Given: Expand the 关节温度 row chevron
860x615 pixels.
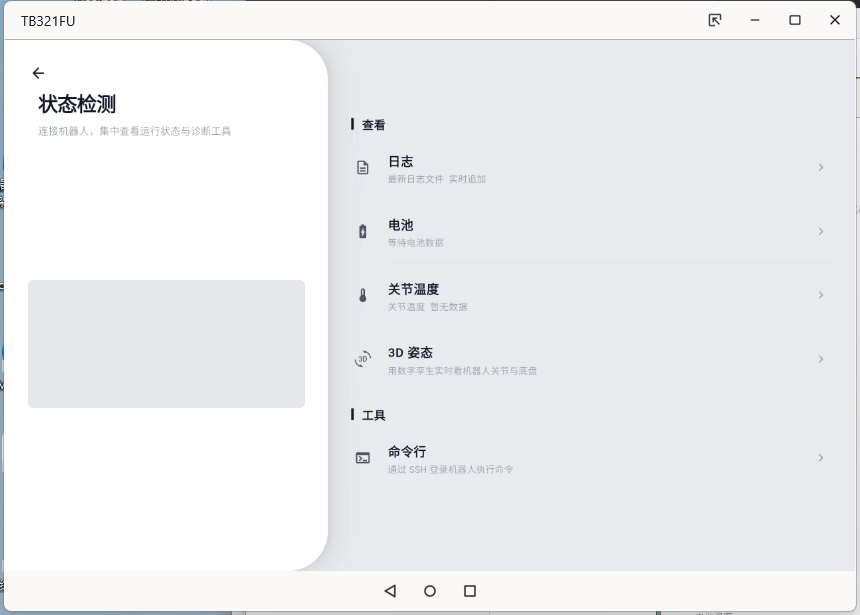Looking at the screenshot, I should 821,295.
